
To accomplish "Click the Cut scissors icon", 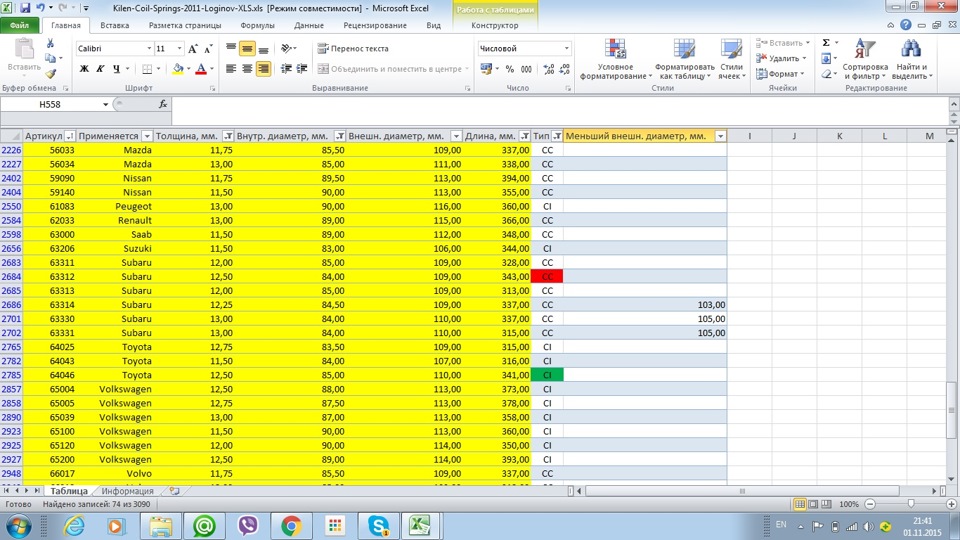I will tap(50, 43).
